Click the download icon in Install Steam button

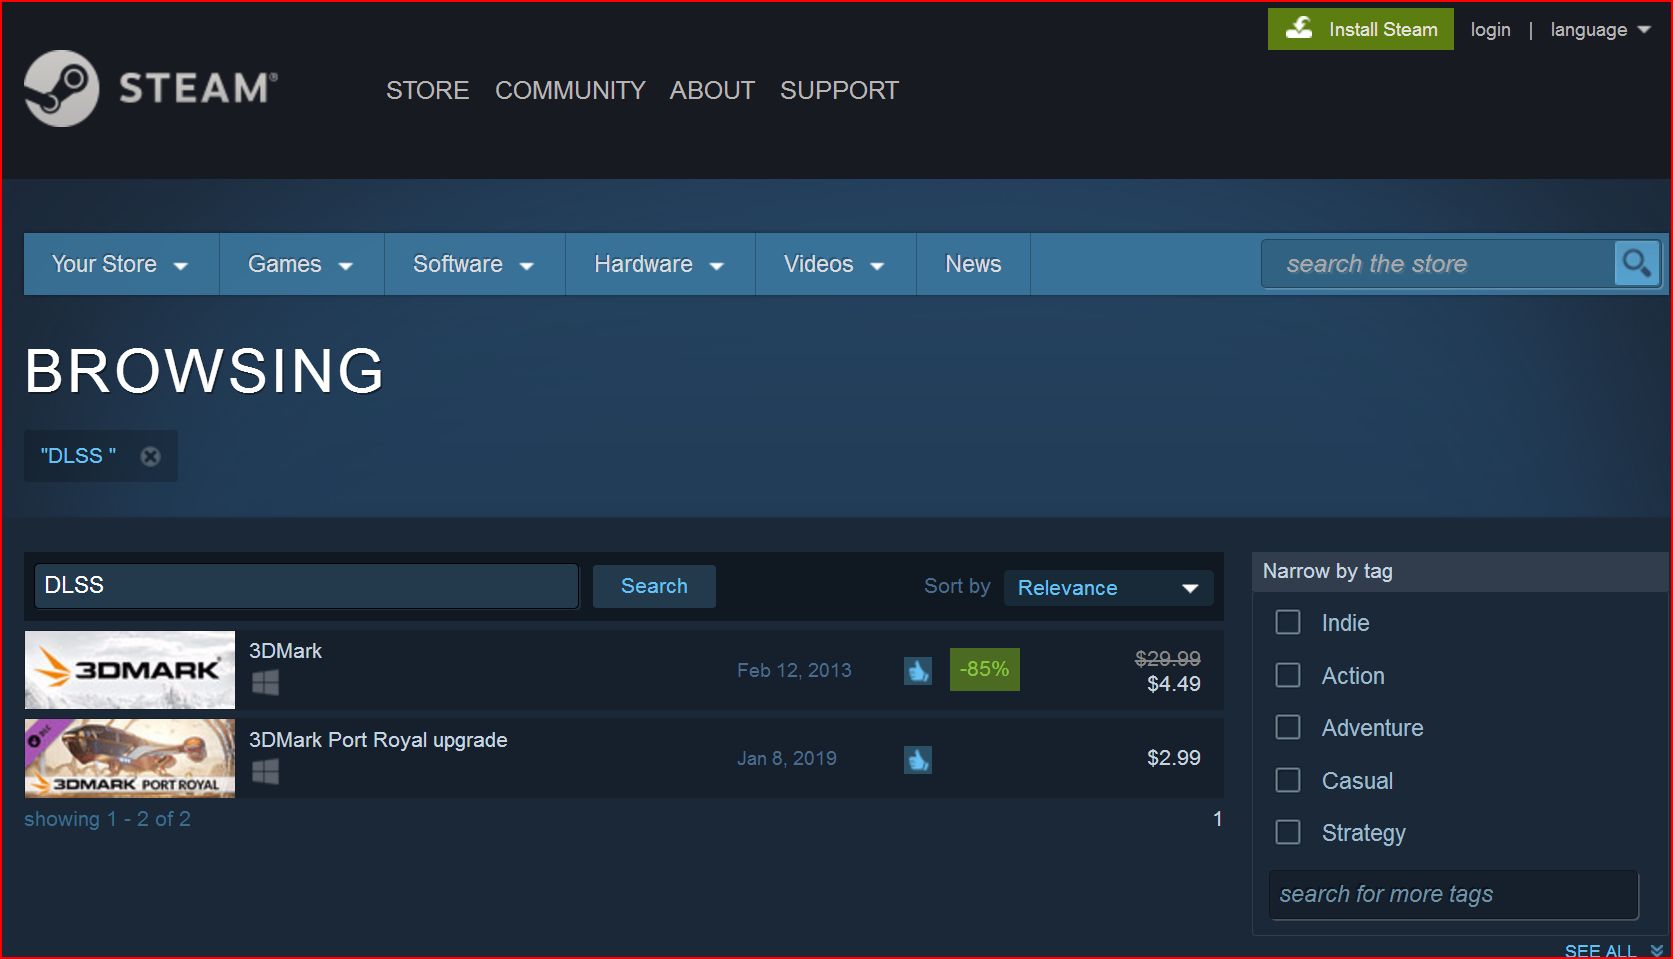tap(1299, 28)
